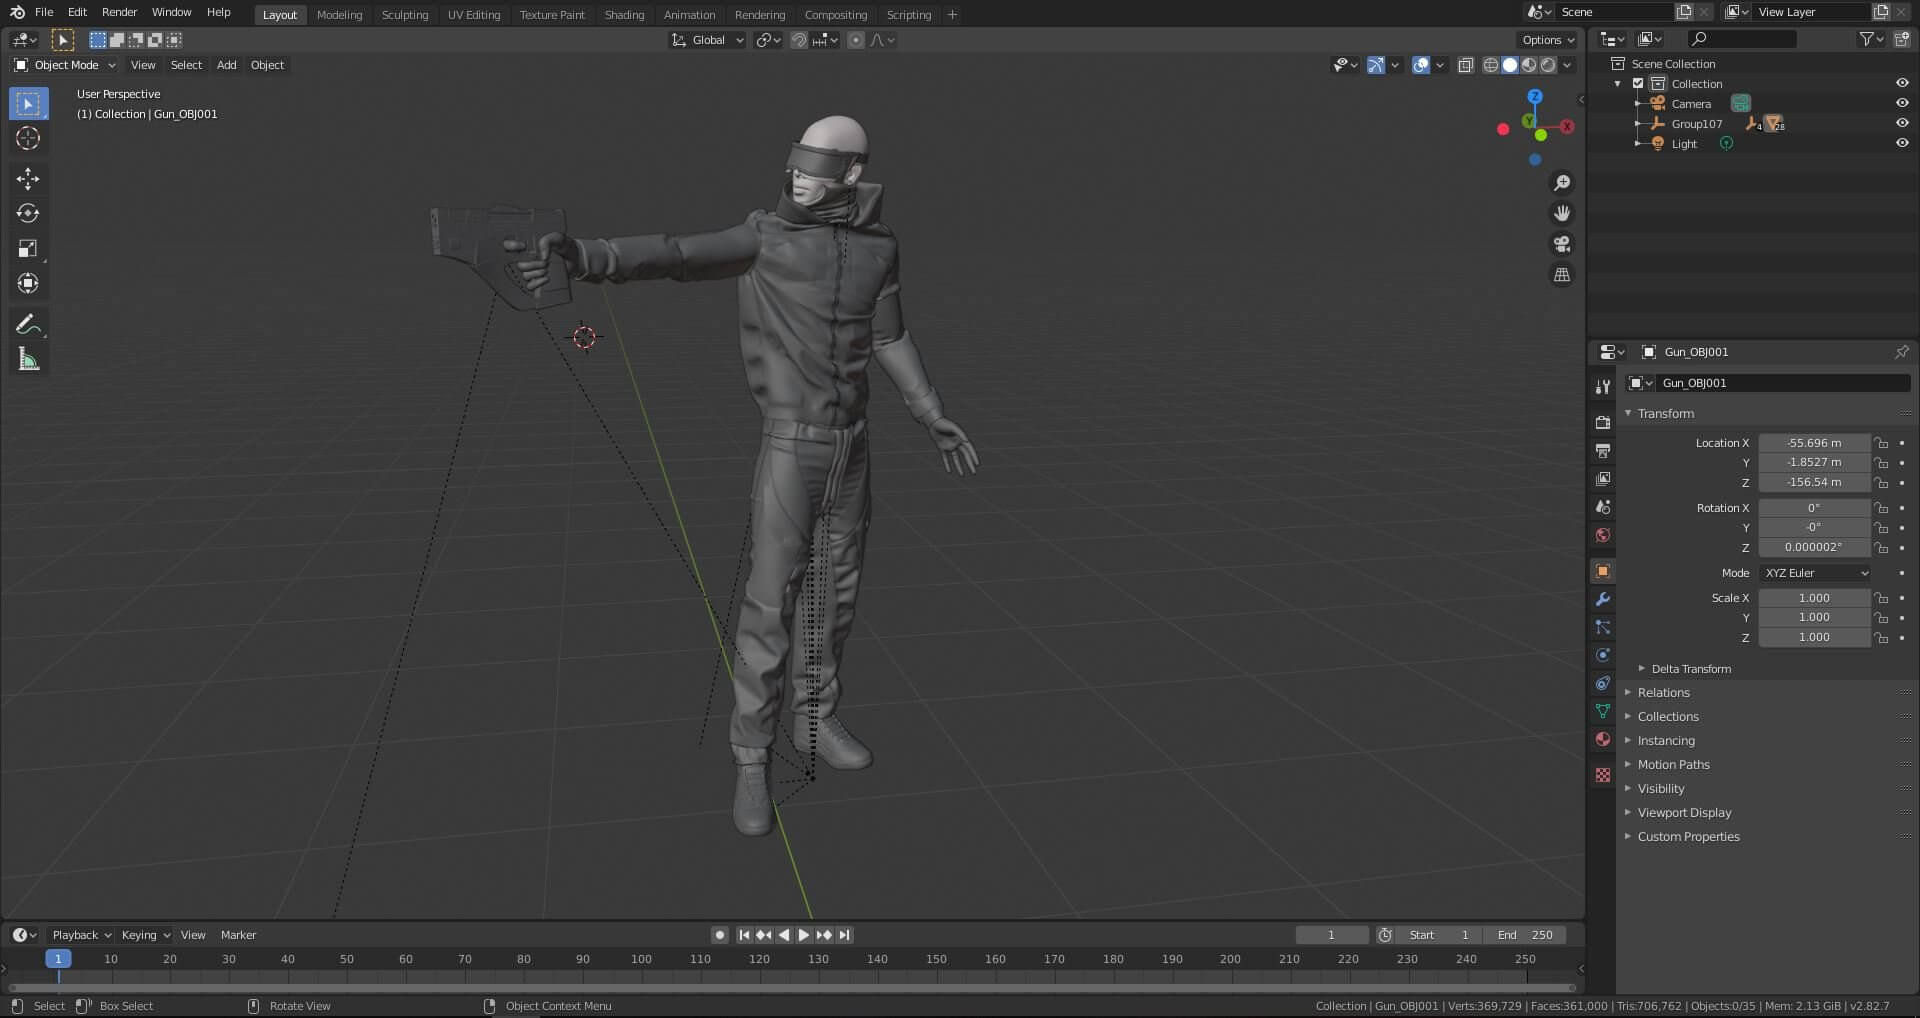This screenshot has height=1018, width=1920.
Task: Expand the Custom Properties panel
Action: 1688,836
